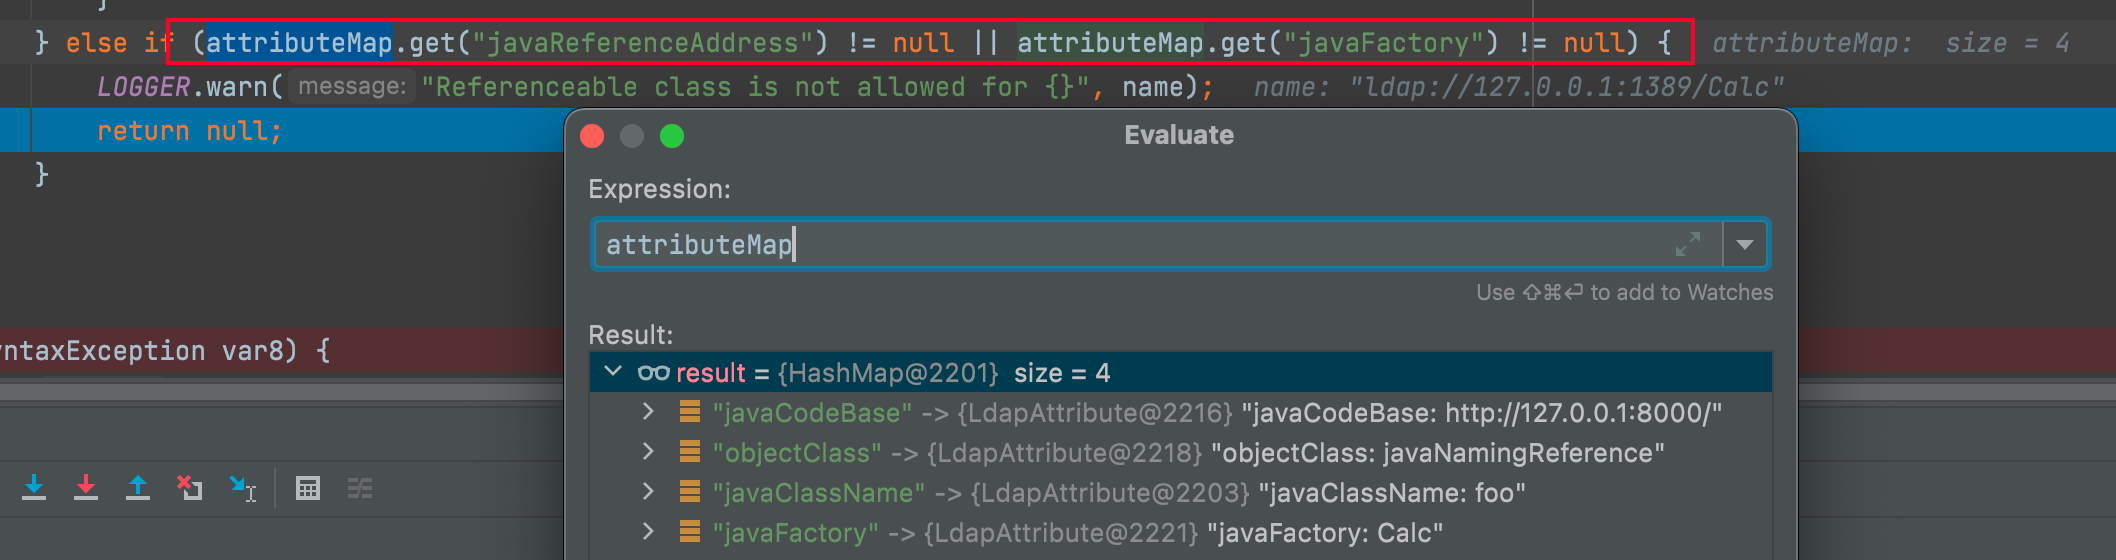Click the Step Into debugger icon
This screenshot has height=560, width=2116.
tap(34, 487)
